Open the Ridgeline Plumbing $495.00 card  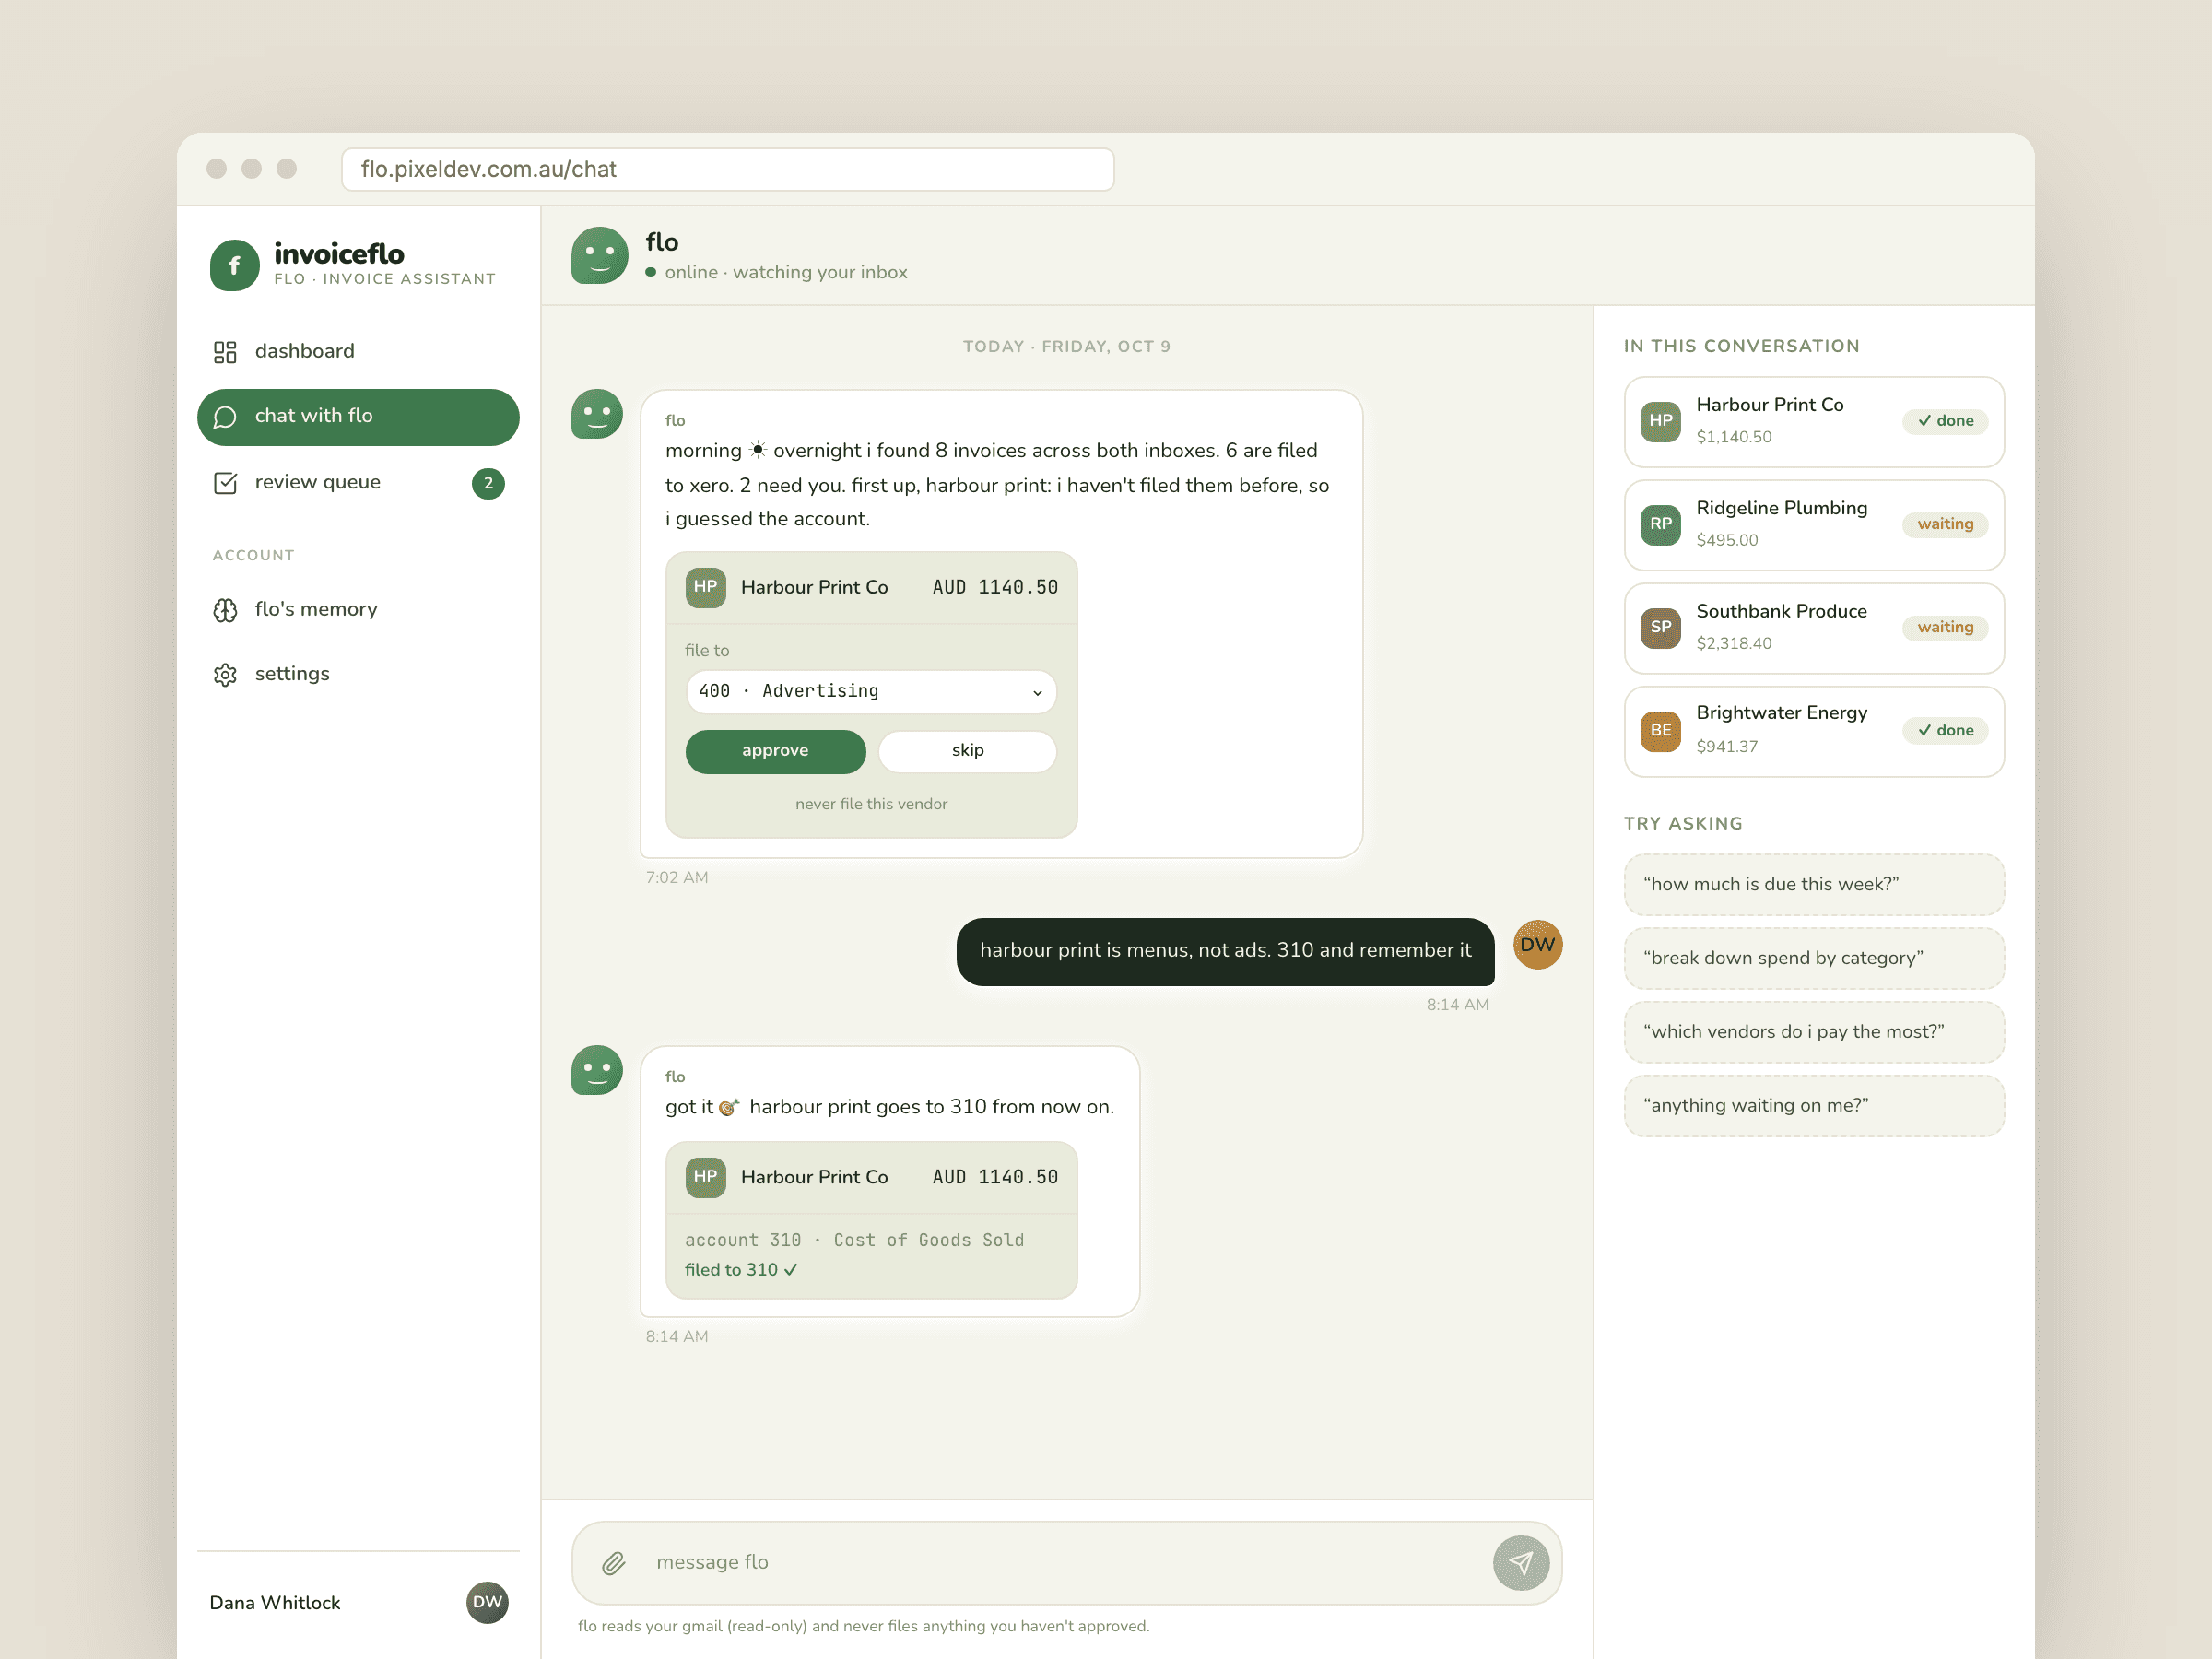tap(1814, 524)
